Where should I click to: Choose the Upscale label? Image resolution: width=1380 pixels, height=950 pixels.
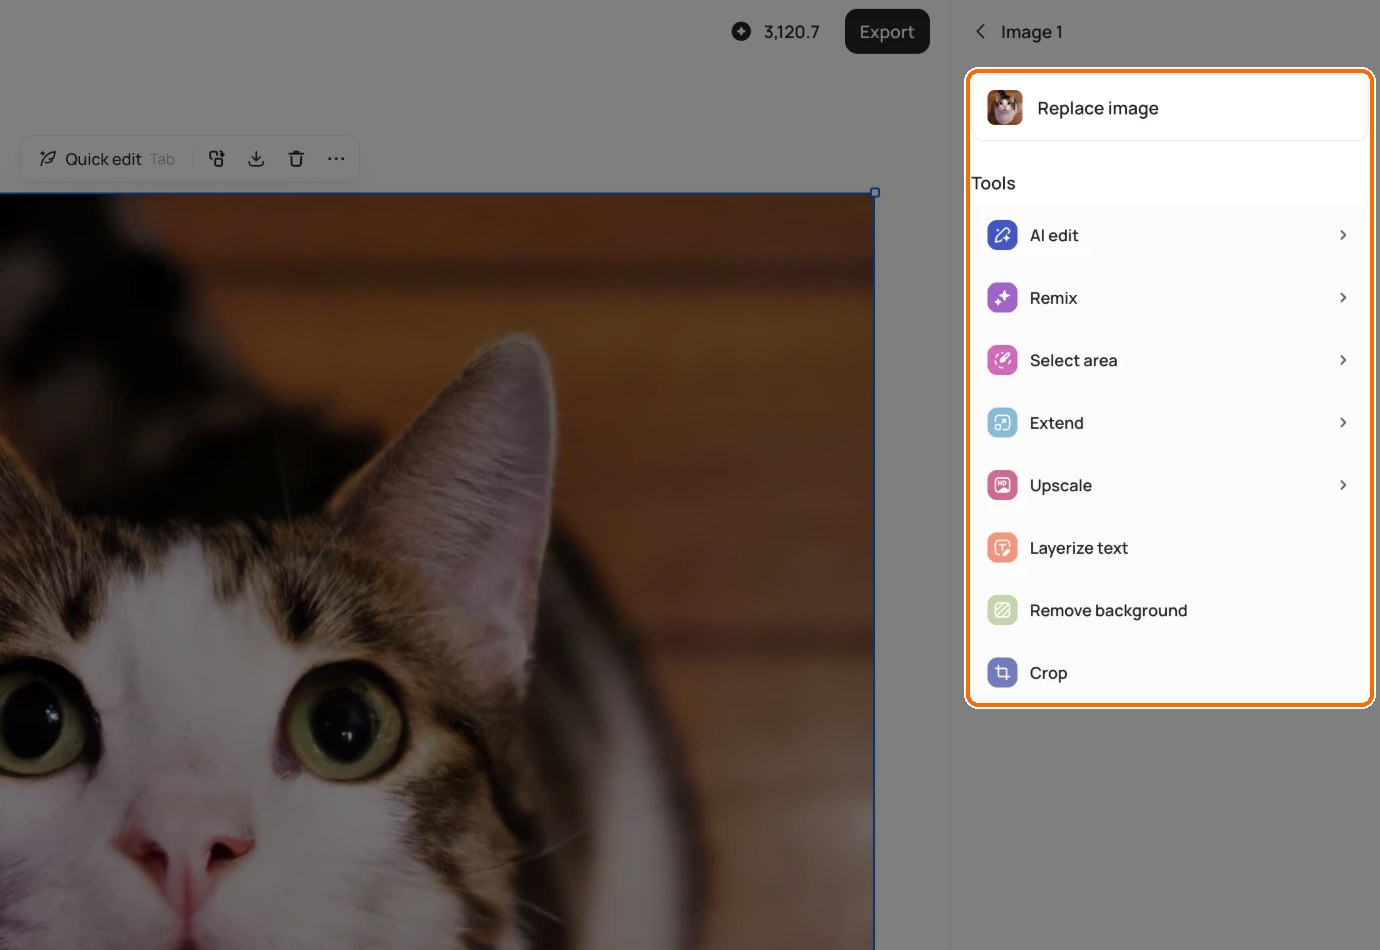(1060, 486)
